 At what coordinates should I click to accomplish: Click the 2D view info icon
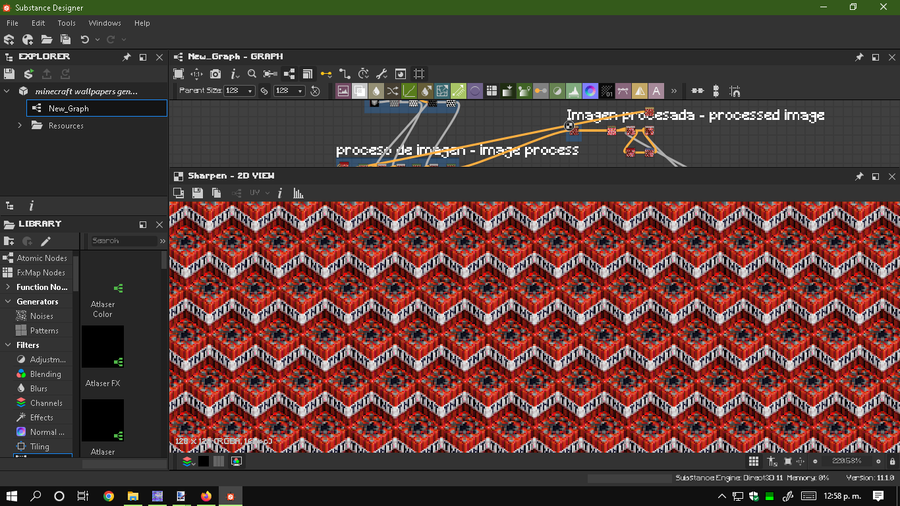[x=280, y=193]
